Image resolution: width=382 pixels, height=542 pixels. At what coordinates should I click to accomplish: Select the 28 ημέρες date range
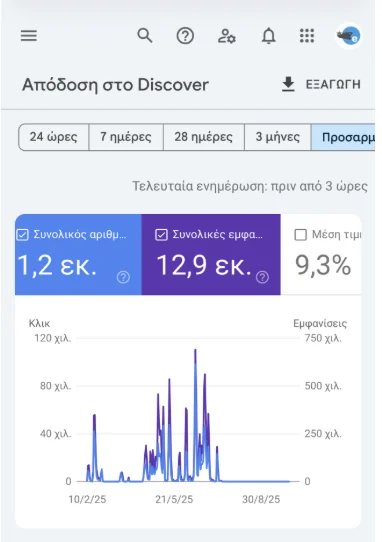203,137
